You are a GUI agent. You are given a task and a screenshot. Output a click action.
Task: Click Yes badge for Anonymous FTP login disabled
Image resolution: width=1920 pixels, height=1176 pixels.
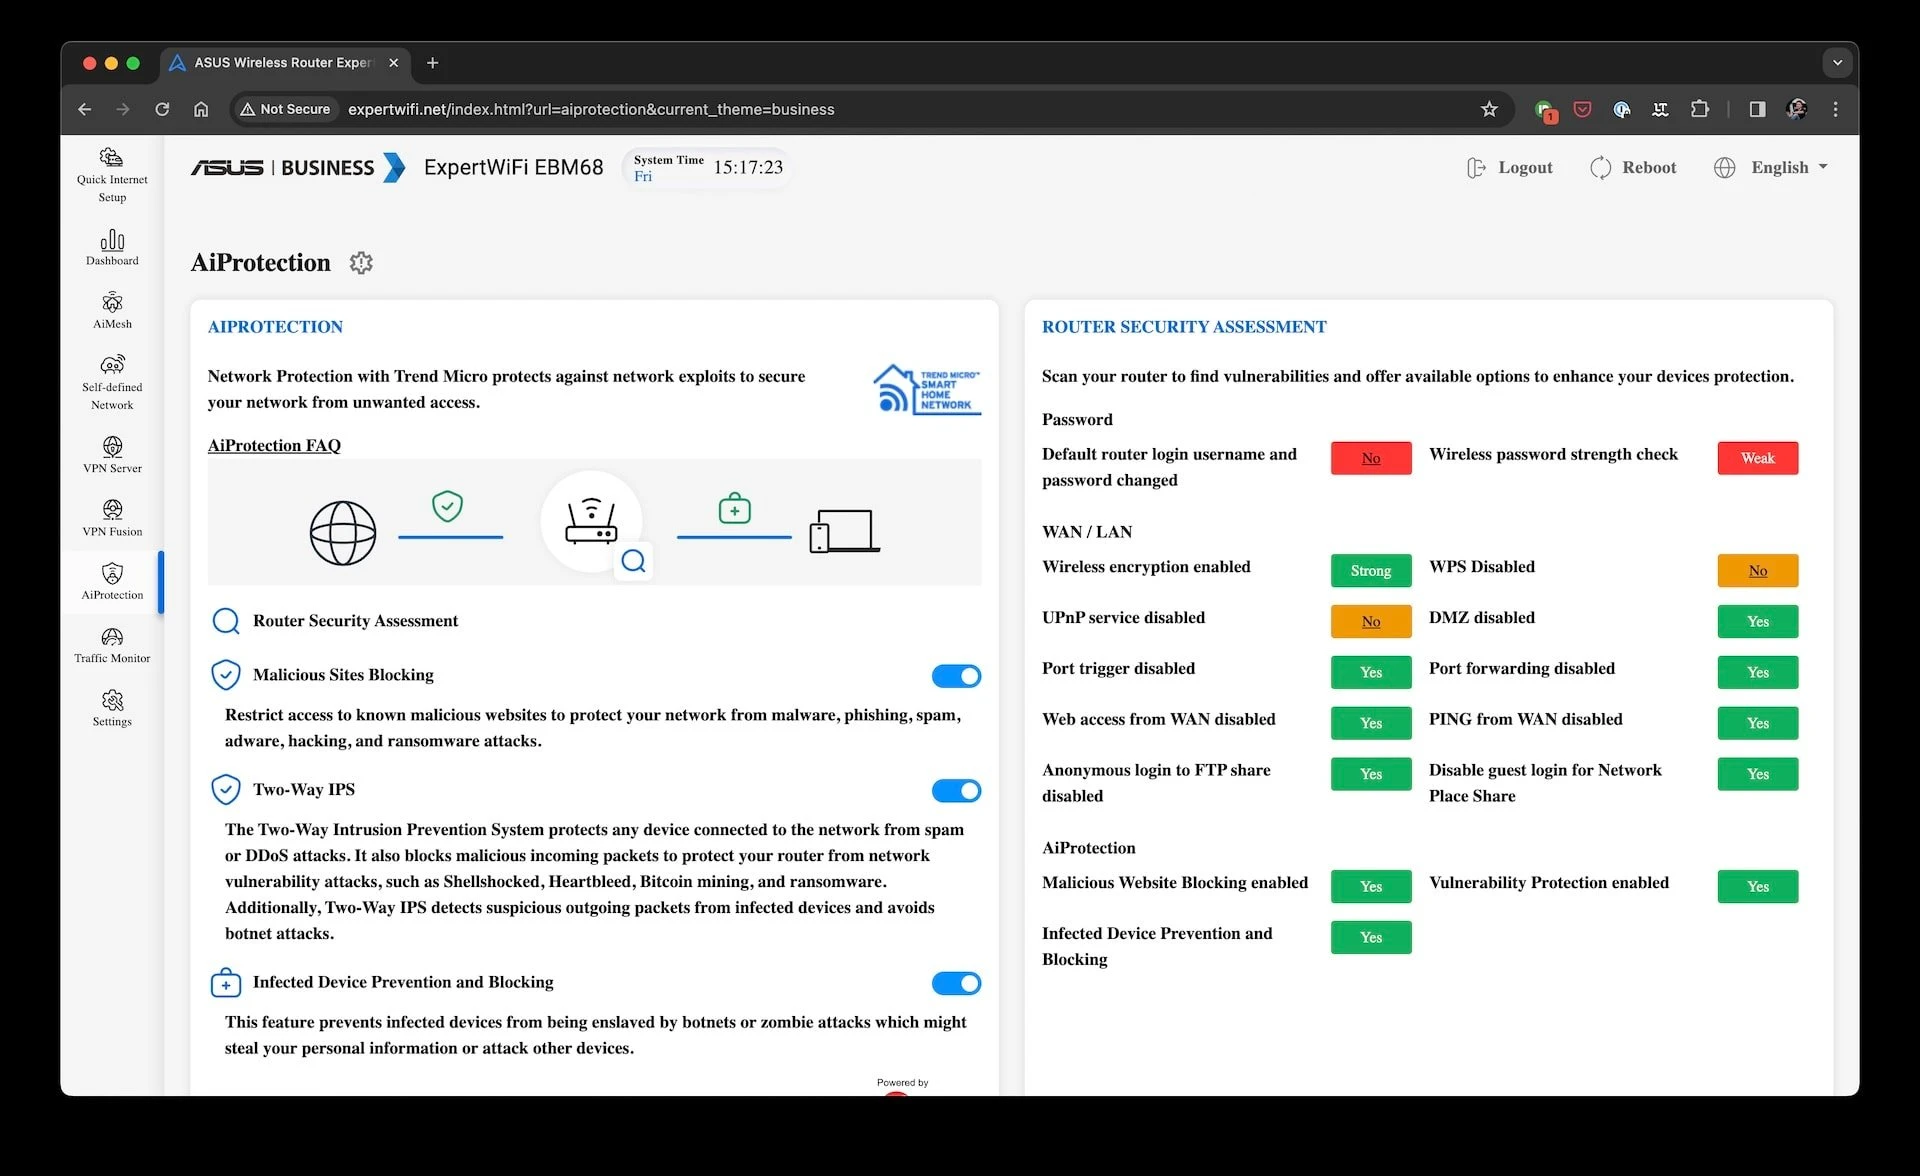click(1371, 775)
